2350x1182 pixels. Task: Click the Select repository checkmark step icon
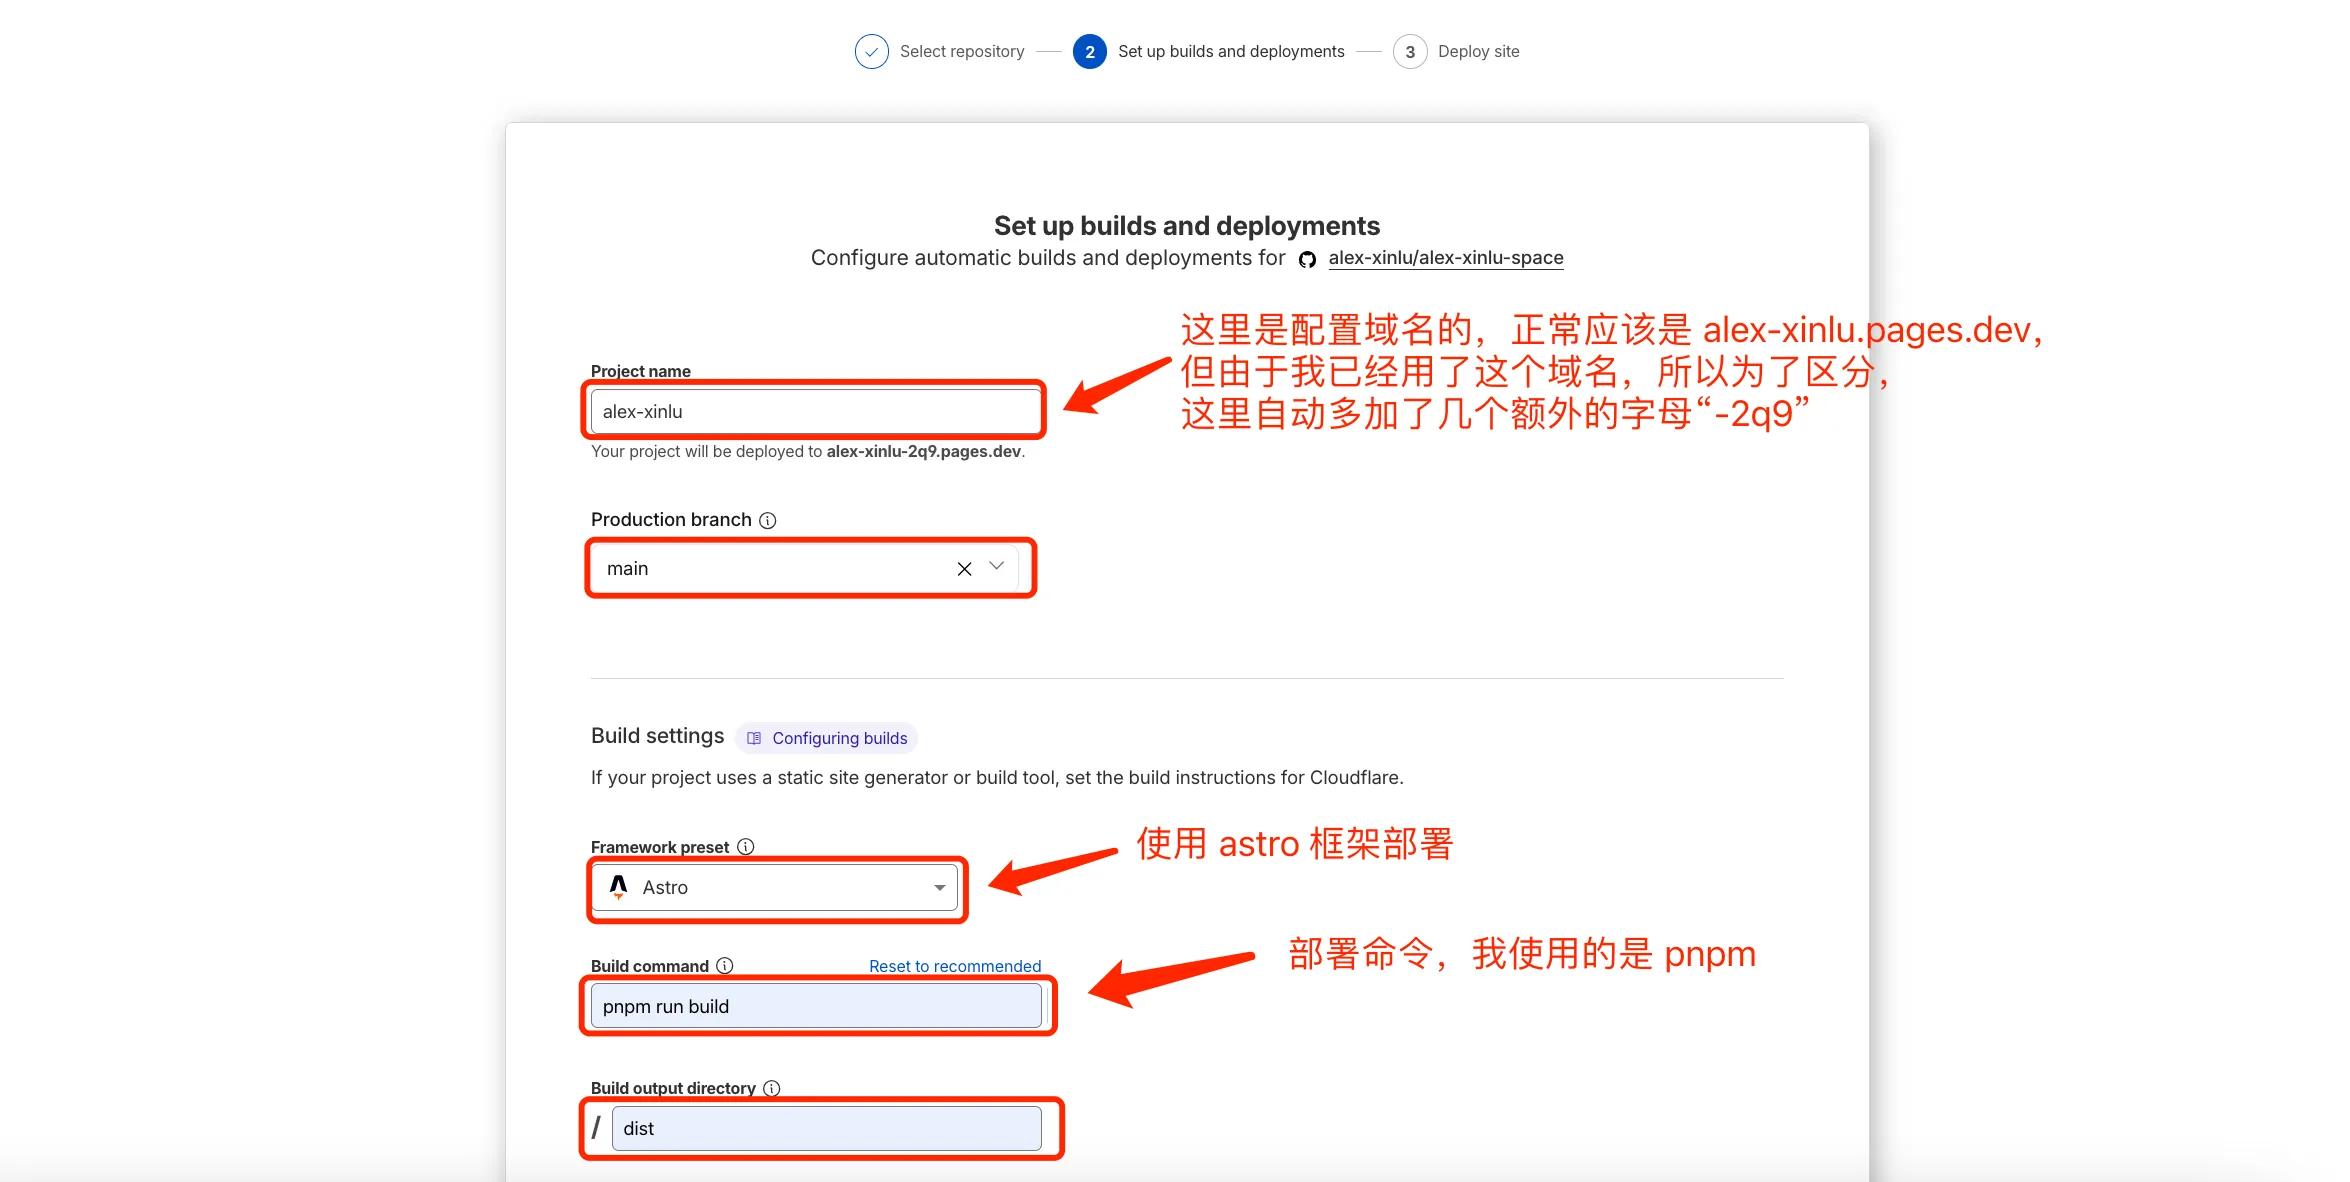pyautogui.click(x=871, y=52)
